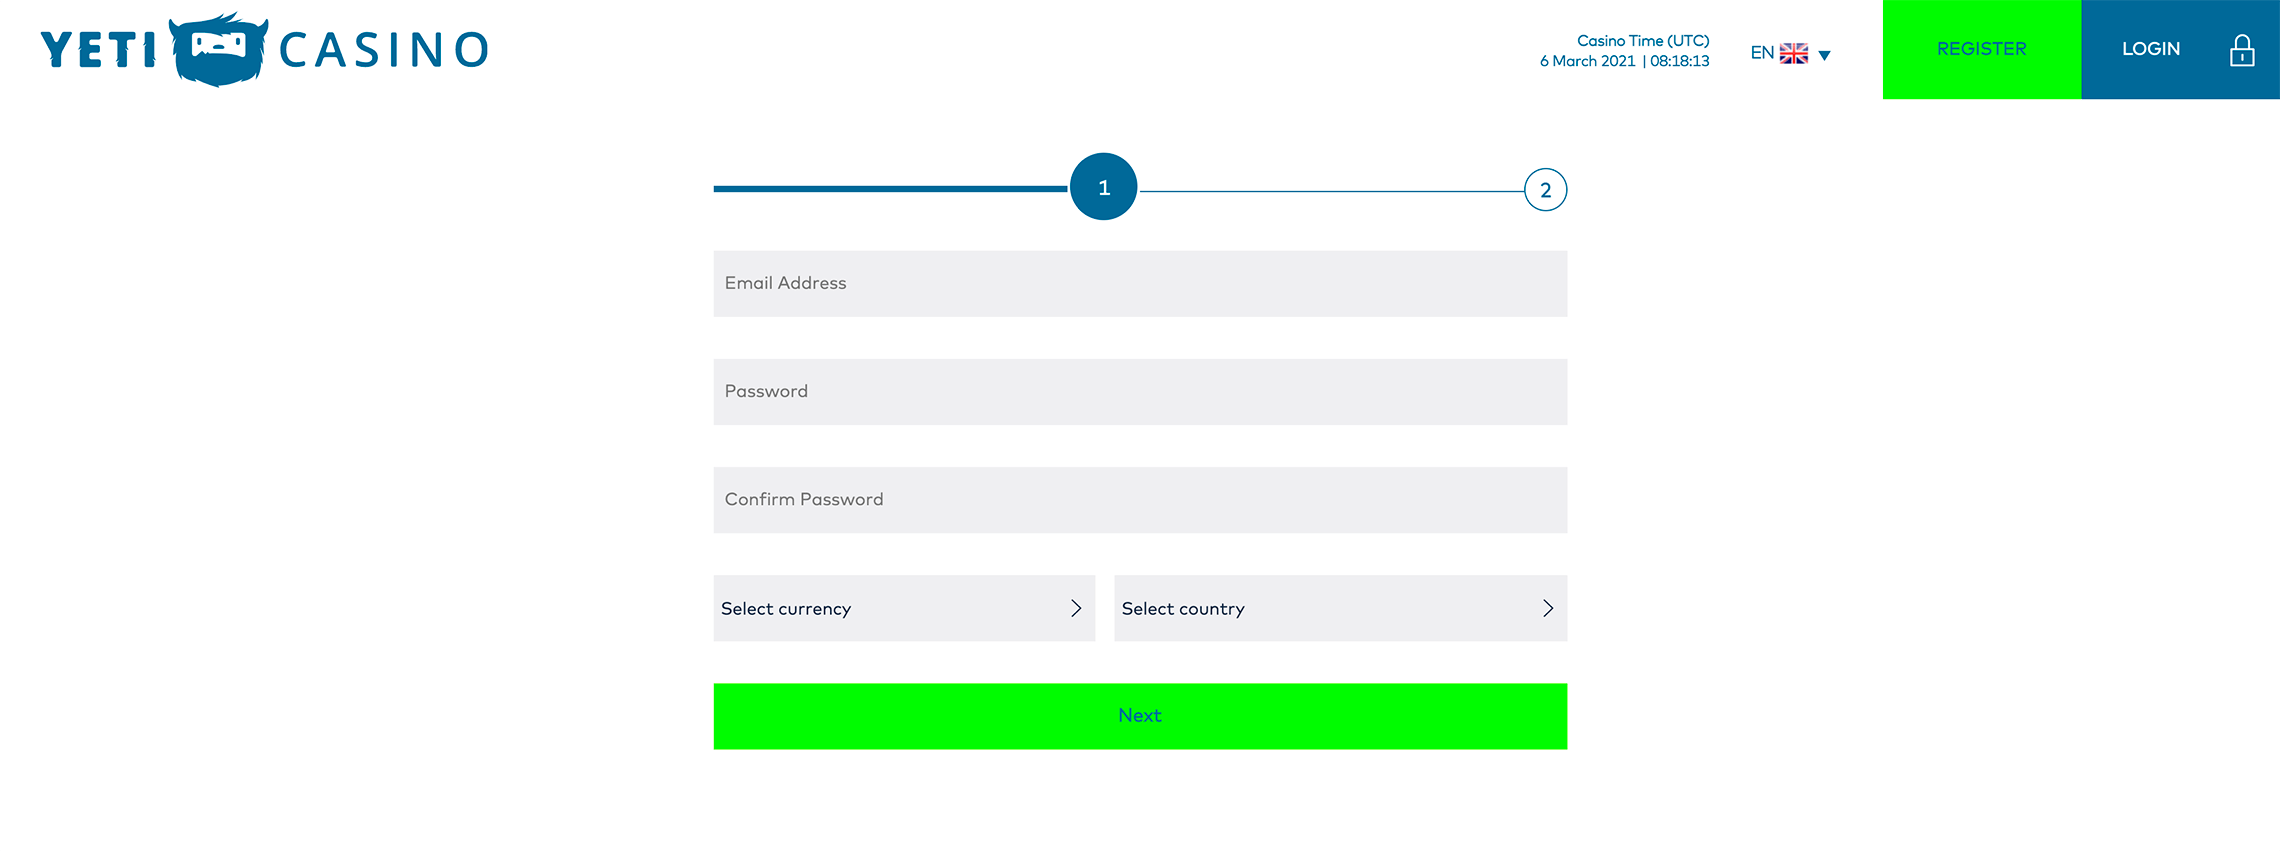The image size is (2280, 852).
Task: Open the language dropdown arrow
Action: point(1824,56)
